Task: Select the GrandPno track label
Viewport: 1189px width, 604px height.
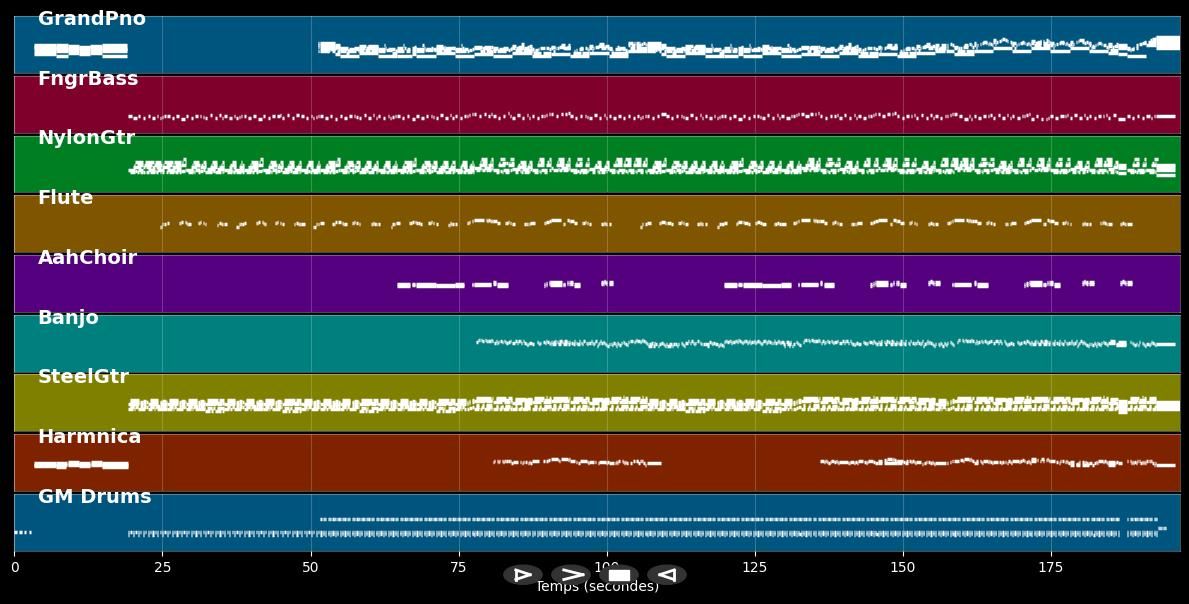Action: pos(92,19)
